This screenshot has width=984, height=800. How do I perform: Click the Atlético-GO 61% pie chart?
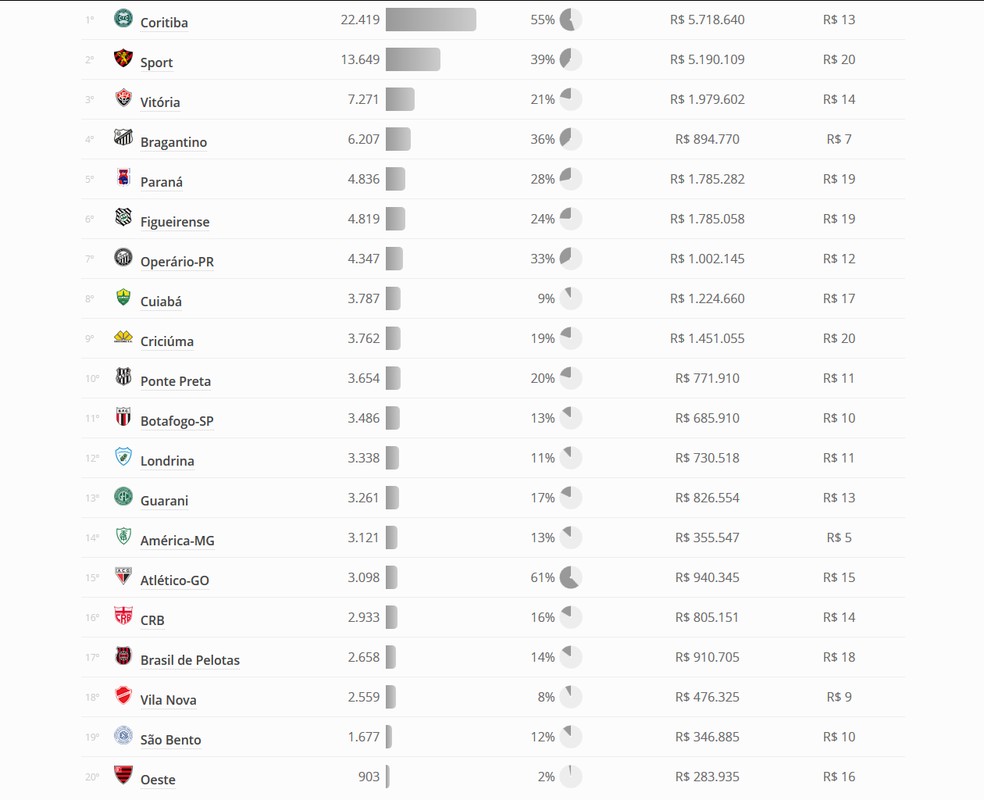[x=570, y=577]
